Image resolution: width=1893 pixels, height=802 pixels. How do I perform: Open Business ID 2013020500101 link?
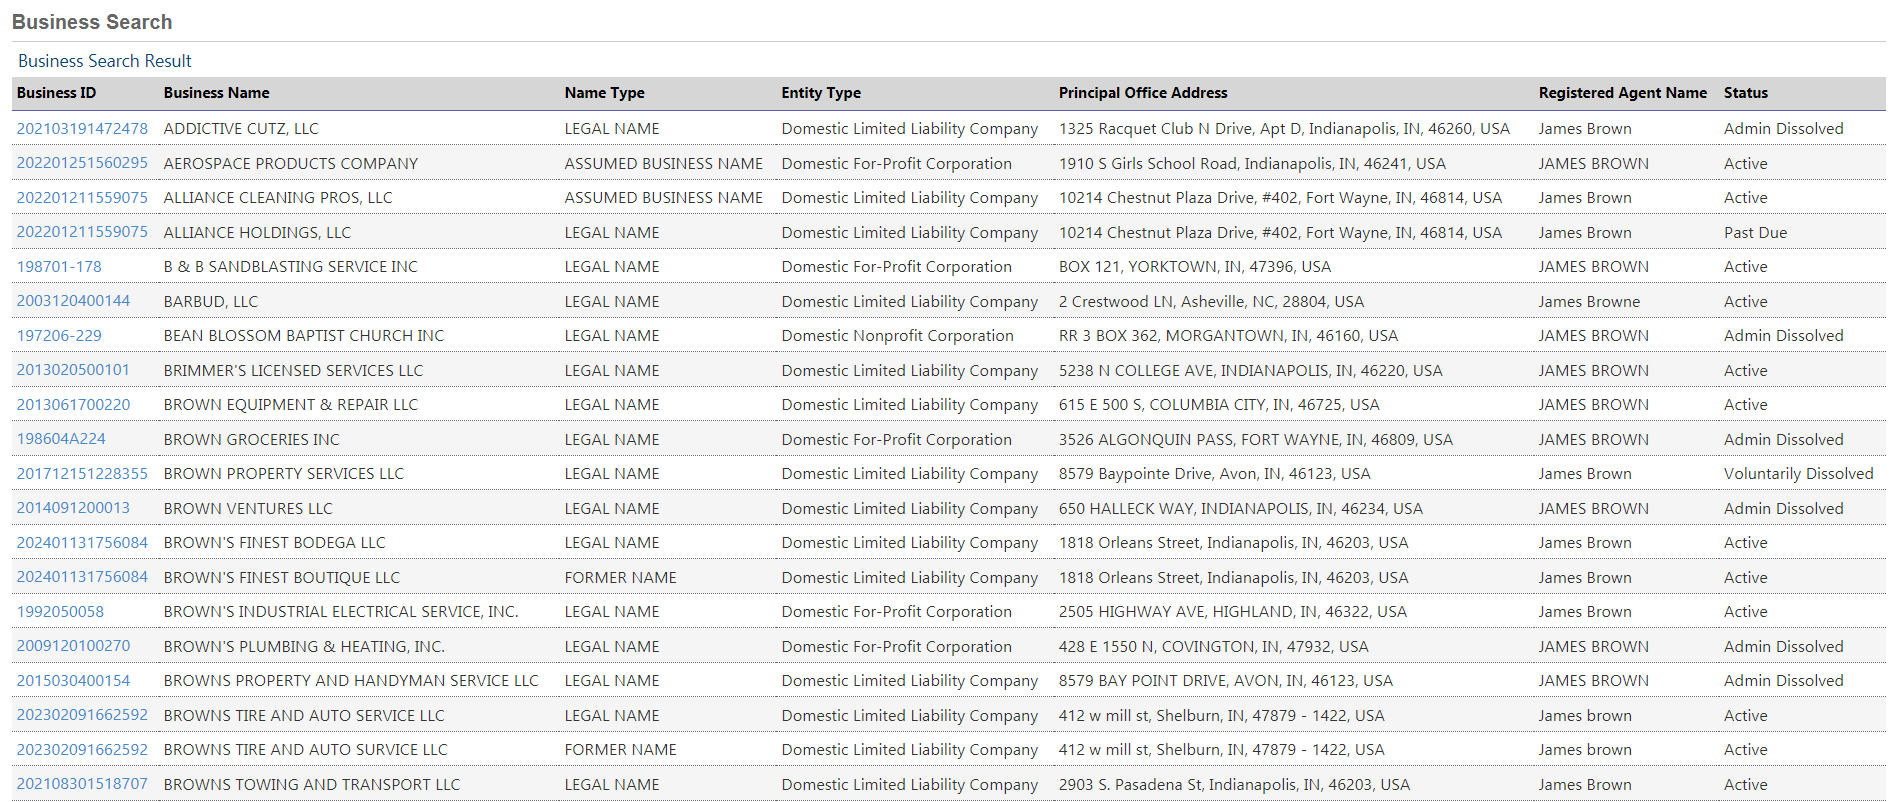click(x=73, y=370)
